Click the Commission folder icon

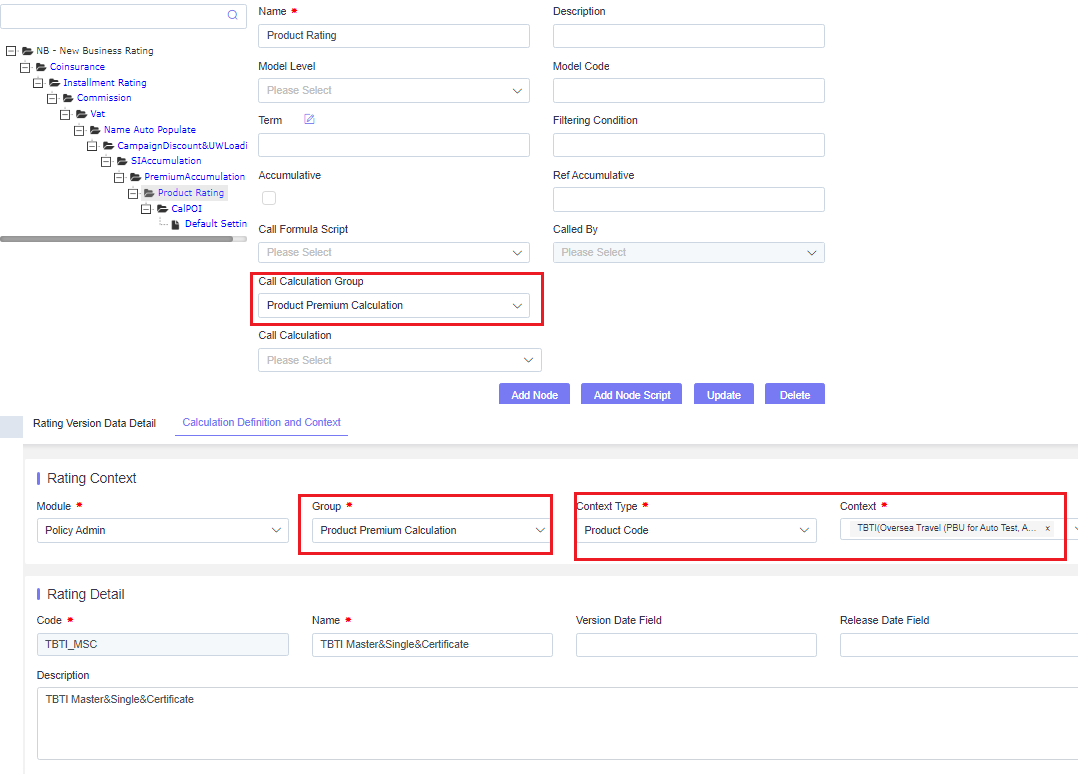tap(68, 98)
